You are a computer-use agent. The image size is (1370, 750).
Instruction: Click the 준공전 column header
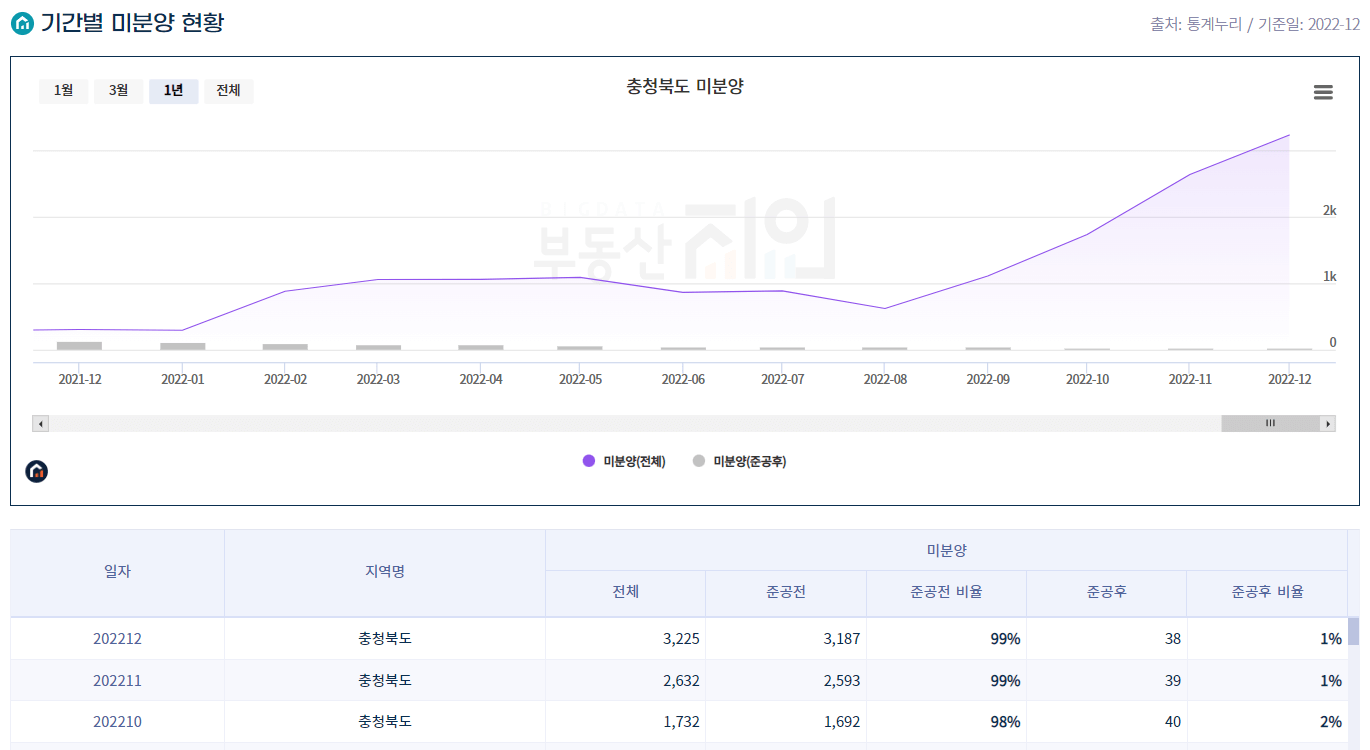point(786,592)
